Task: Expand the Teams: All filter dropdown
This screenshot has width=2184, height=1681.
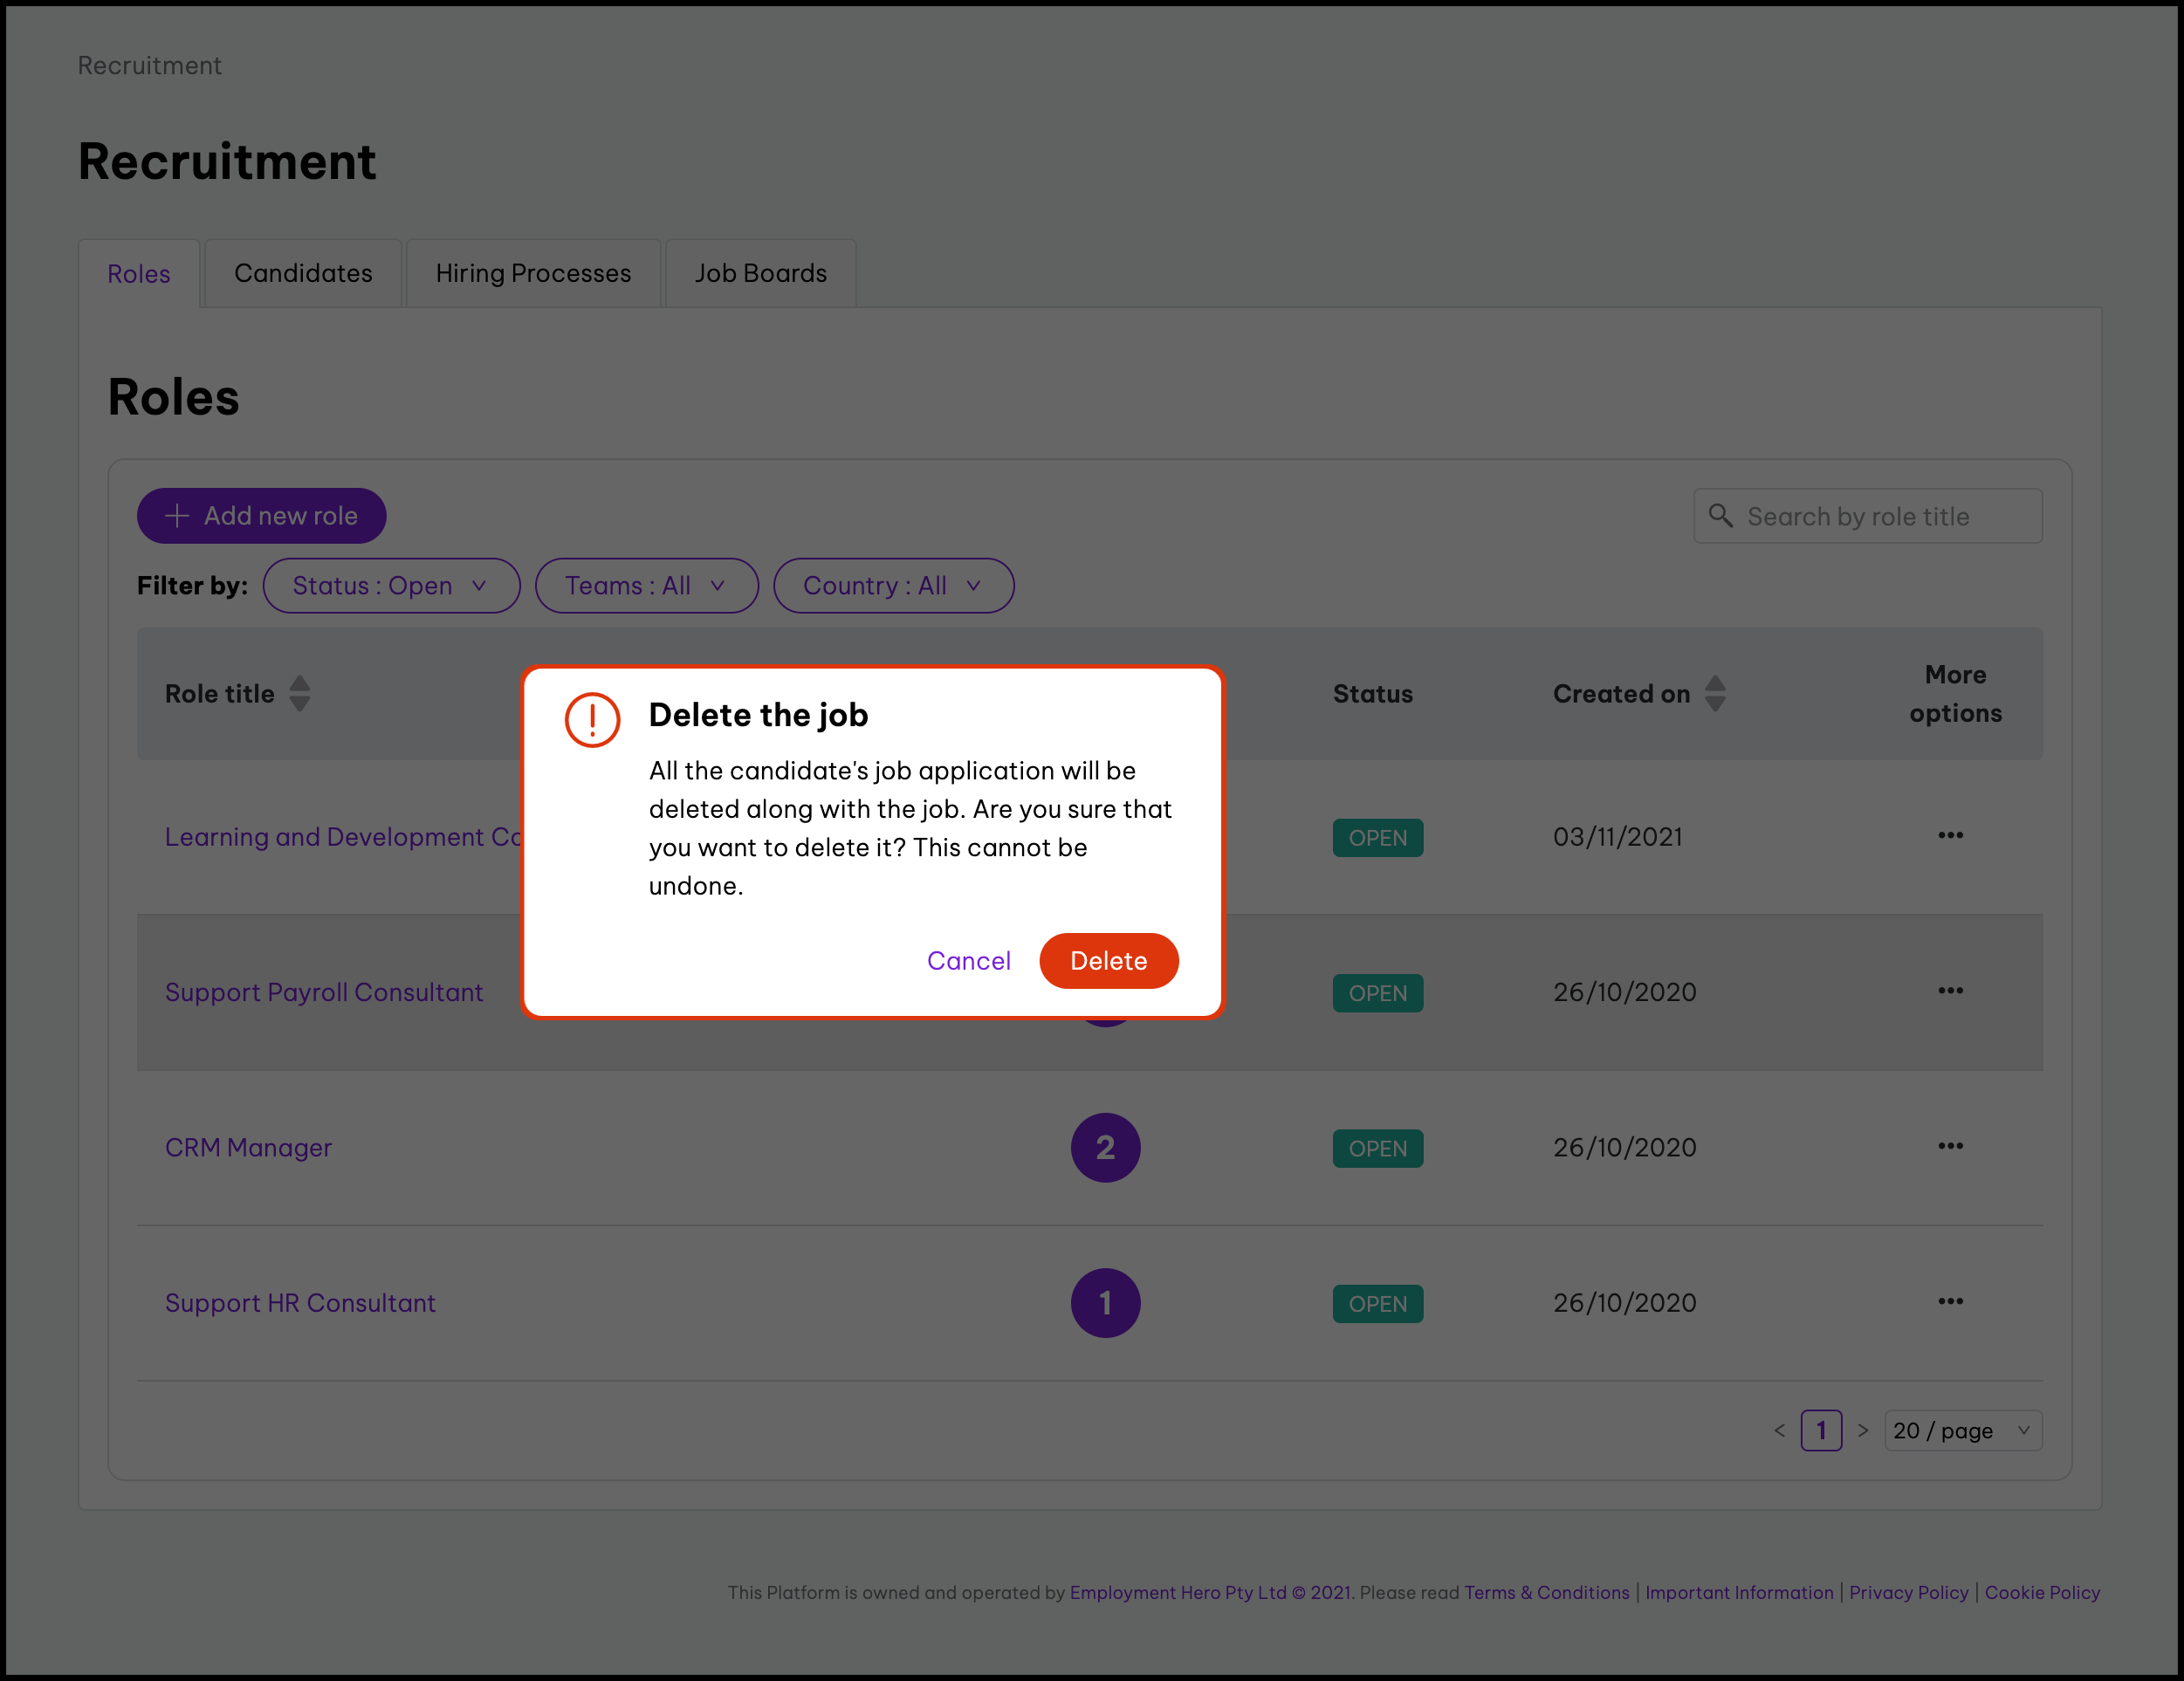Action: click(646, 585)
